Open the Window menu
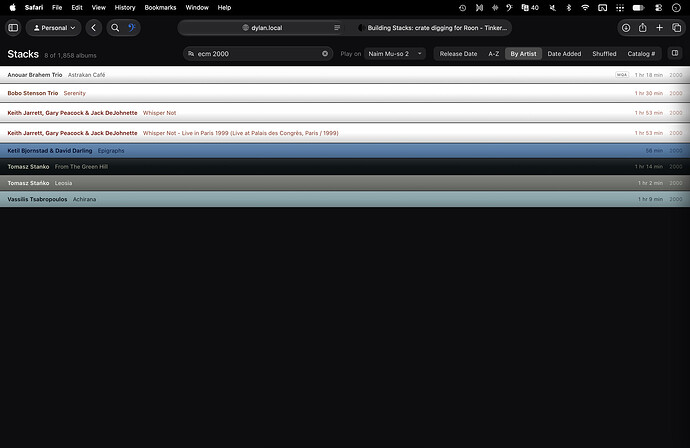The image size is (690, 448). tap(197, 7)
